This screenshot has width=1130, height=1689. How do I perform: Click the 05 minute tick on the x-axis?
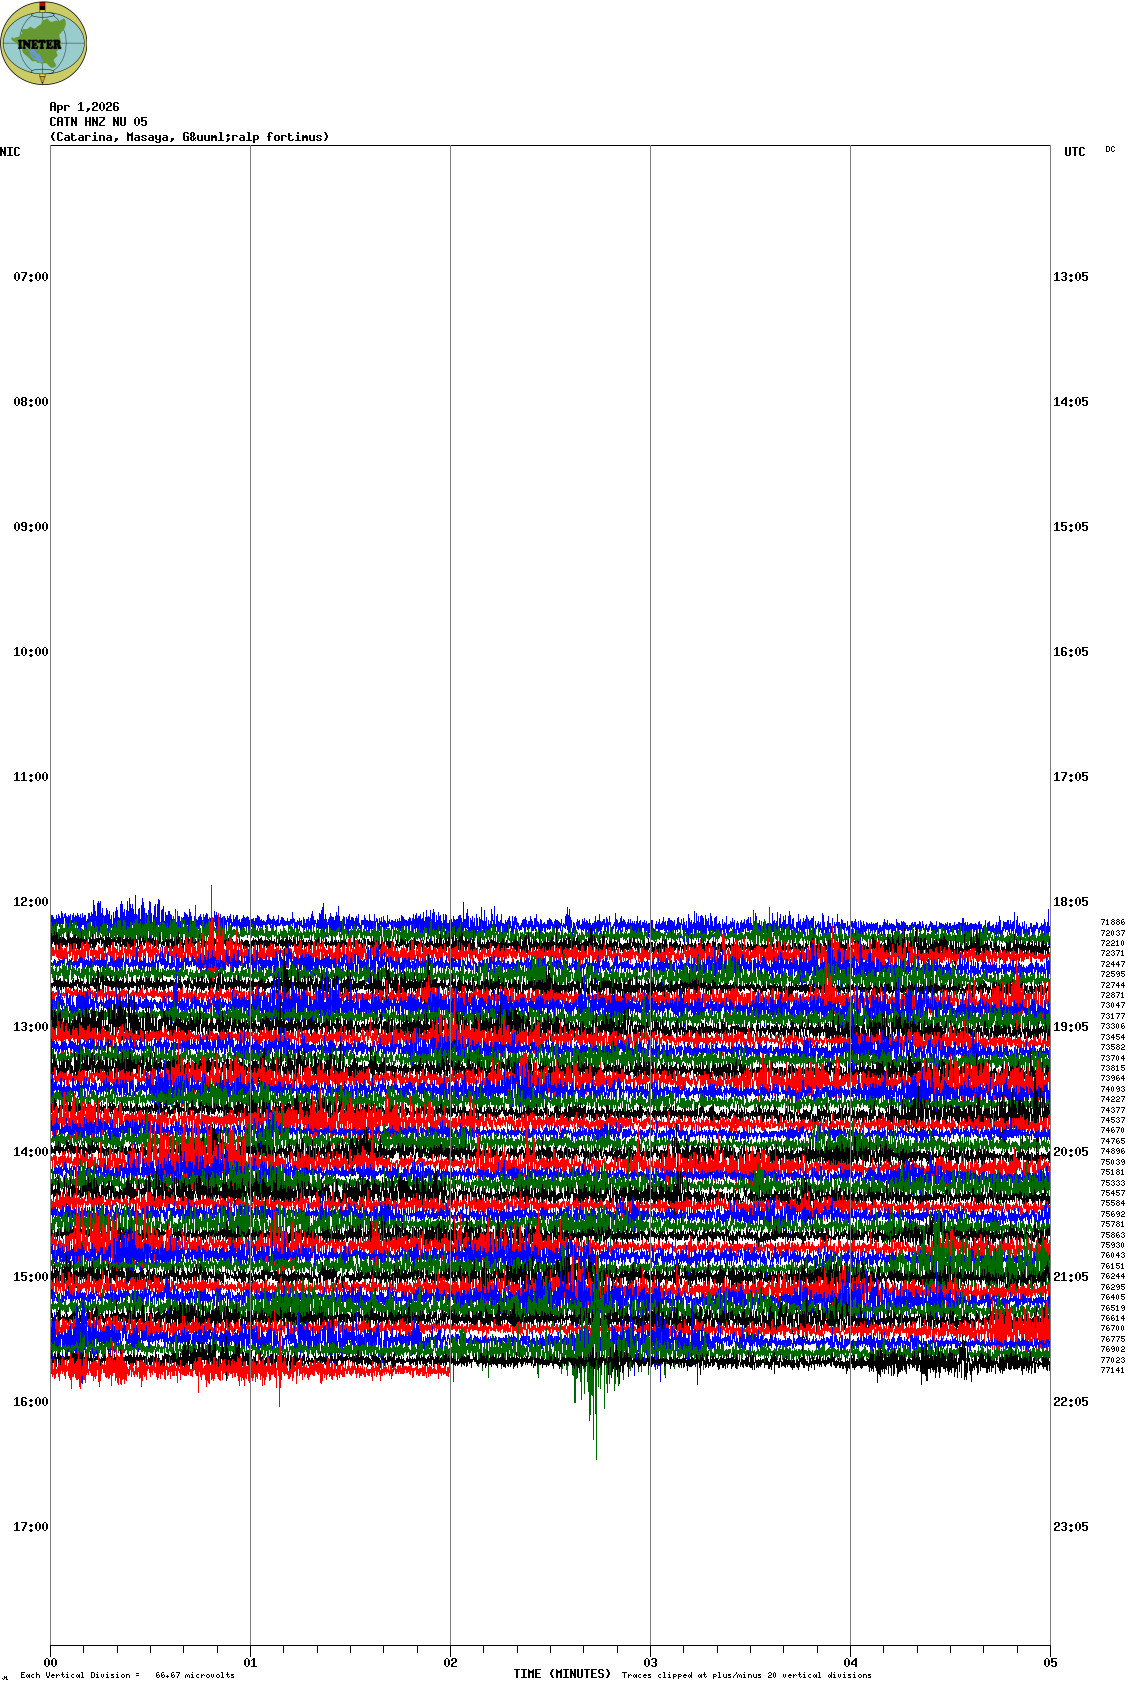click(x=1050, y=1663)
